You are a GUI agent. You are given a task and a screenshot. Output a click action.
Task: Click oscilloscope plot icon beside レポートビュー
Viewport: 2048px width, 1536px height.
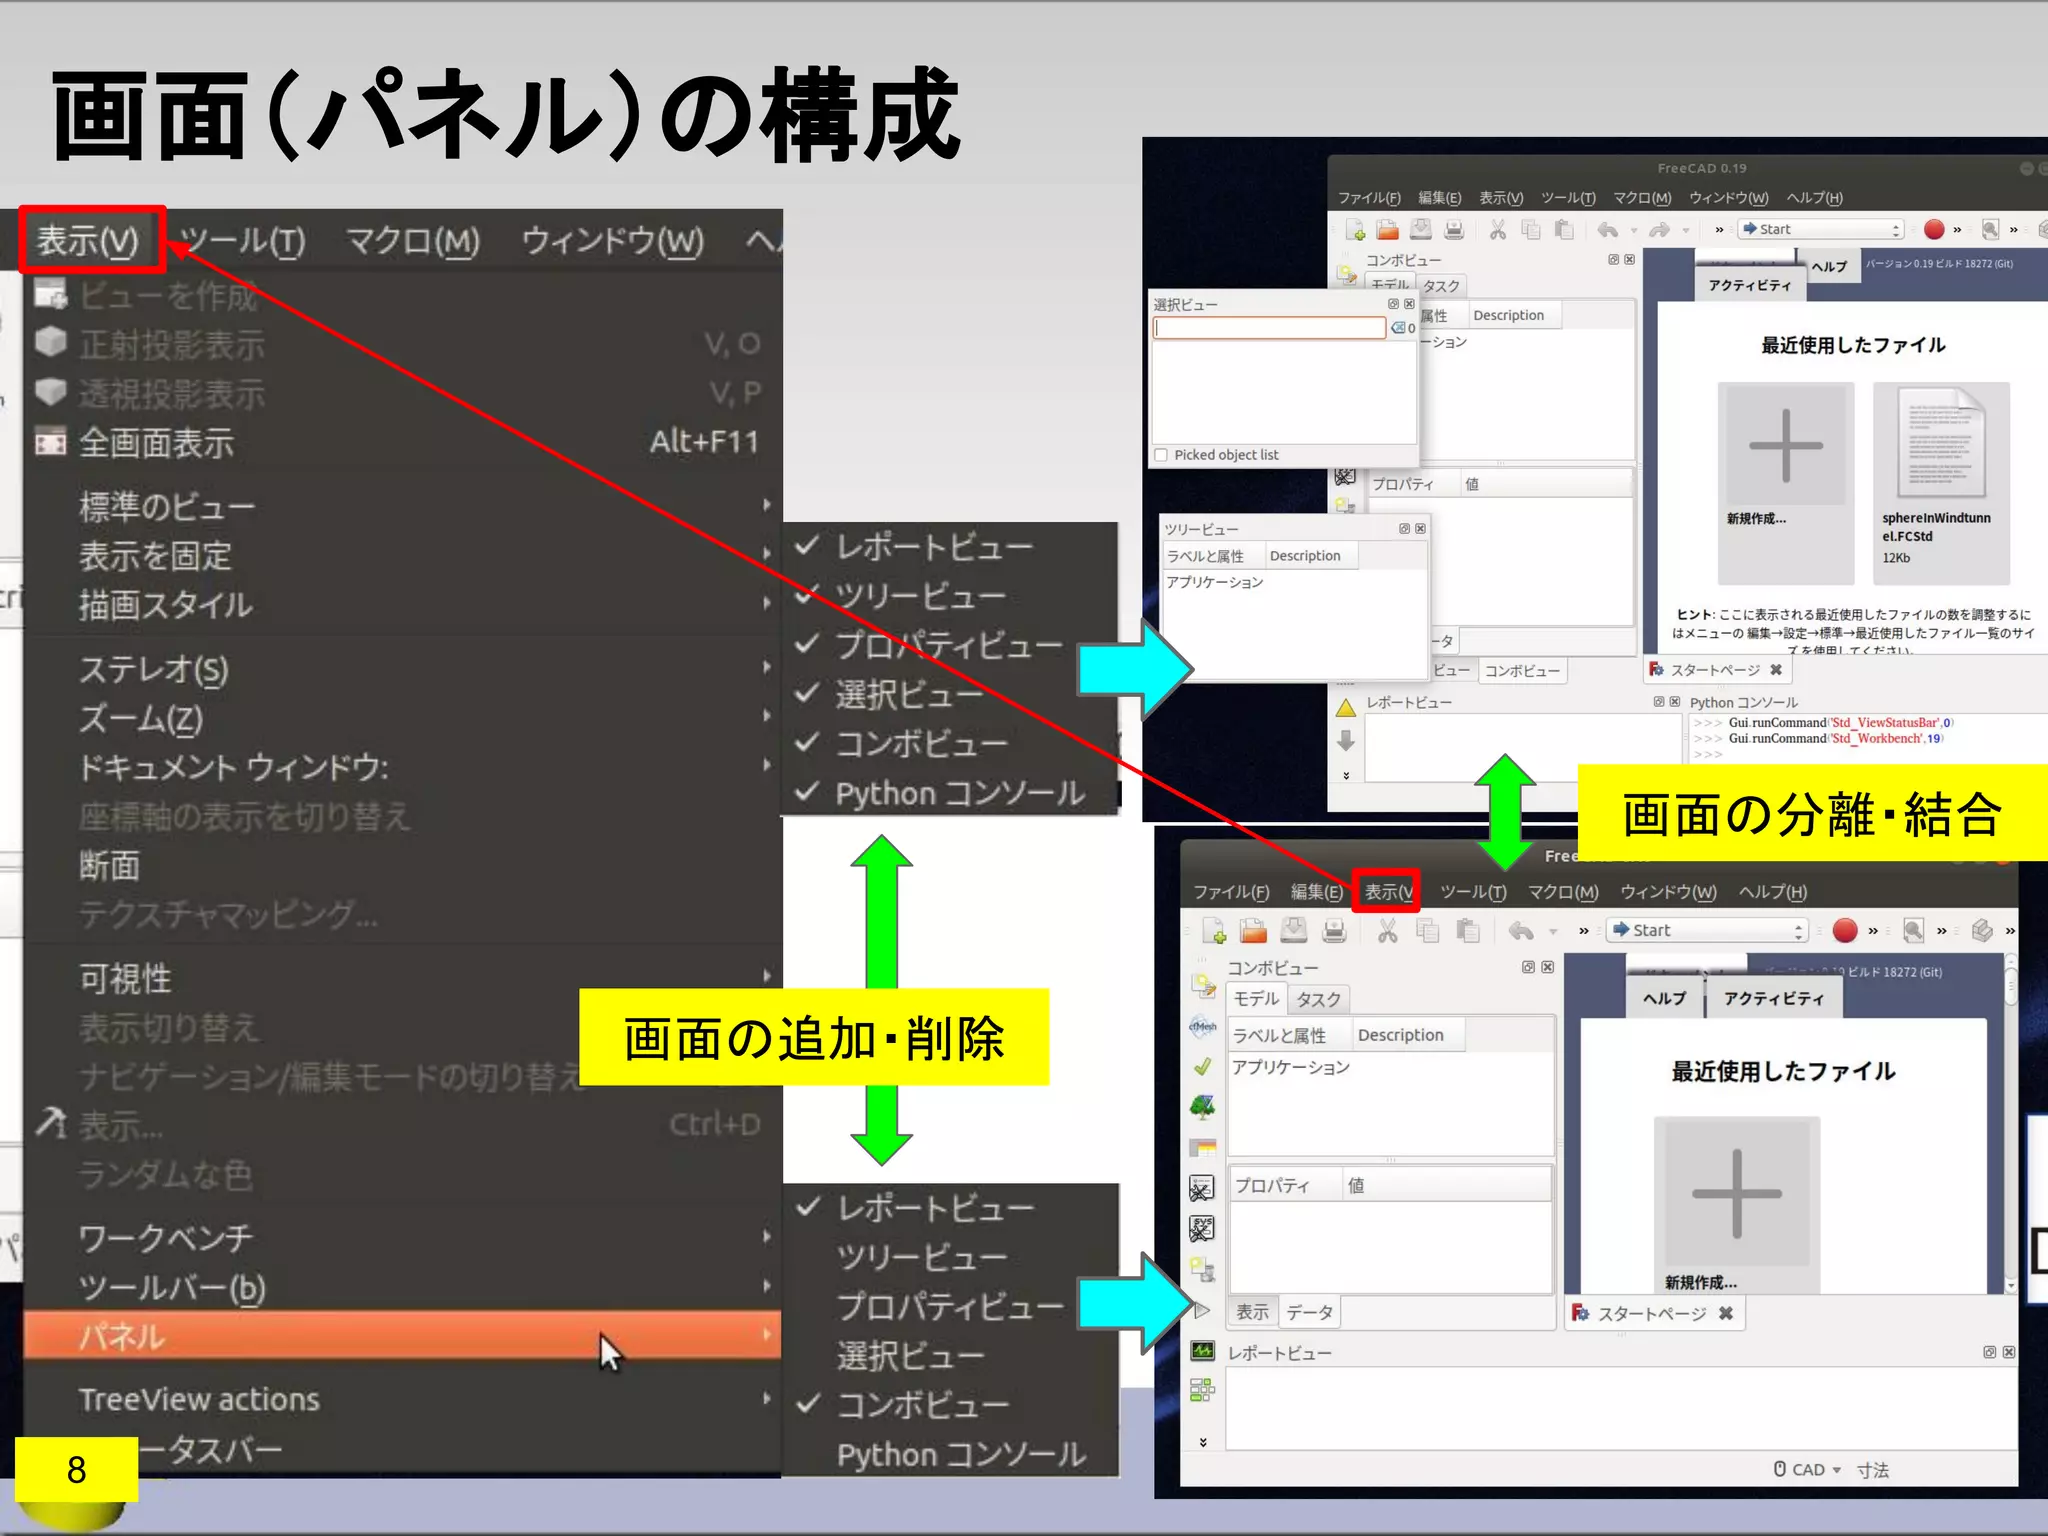tap(1202, 1351)
